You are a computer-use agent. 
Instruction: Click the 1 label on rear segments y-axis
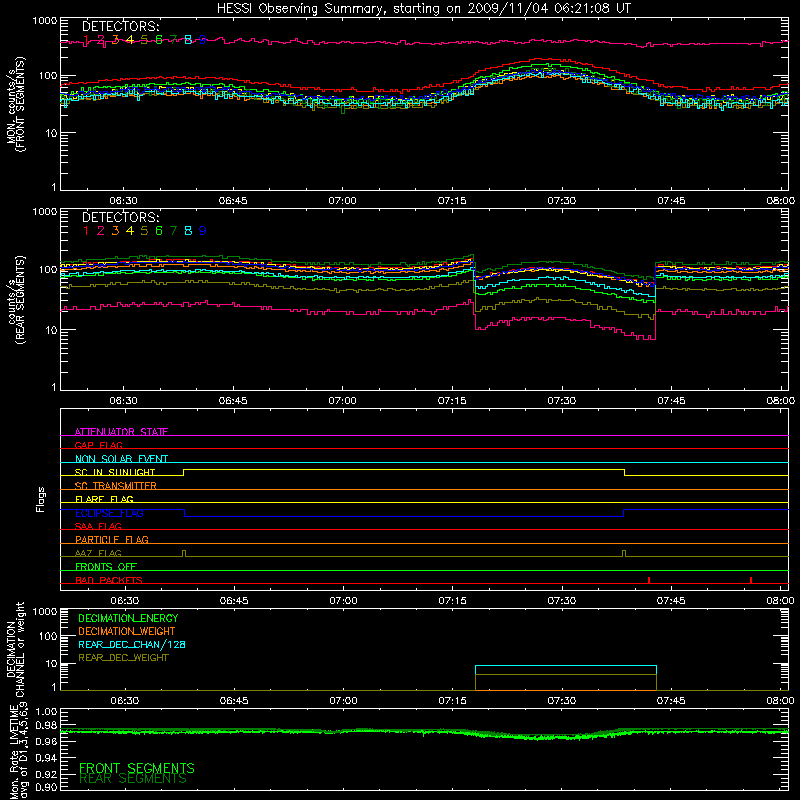[x=54, y=387]
